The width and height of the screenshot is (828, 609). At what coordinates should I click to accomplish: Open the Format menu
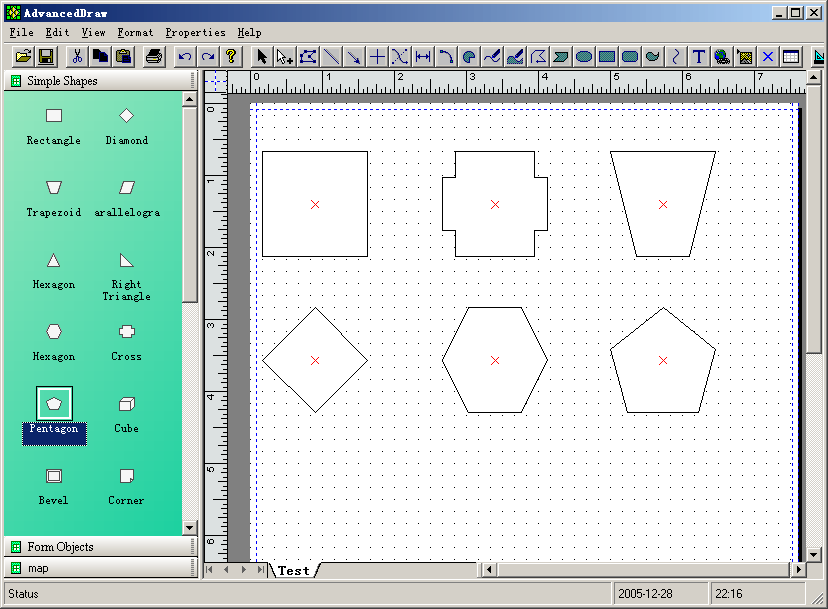(x=135, y=33)
